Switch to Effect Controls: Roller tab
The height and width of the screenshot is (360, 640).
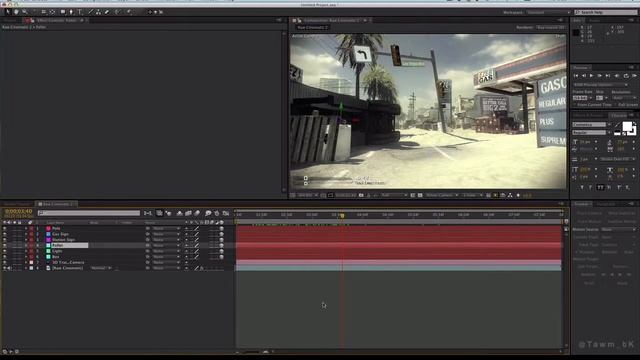tap(56, 20)
